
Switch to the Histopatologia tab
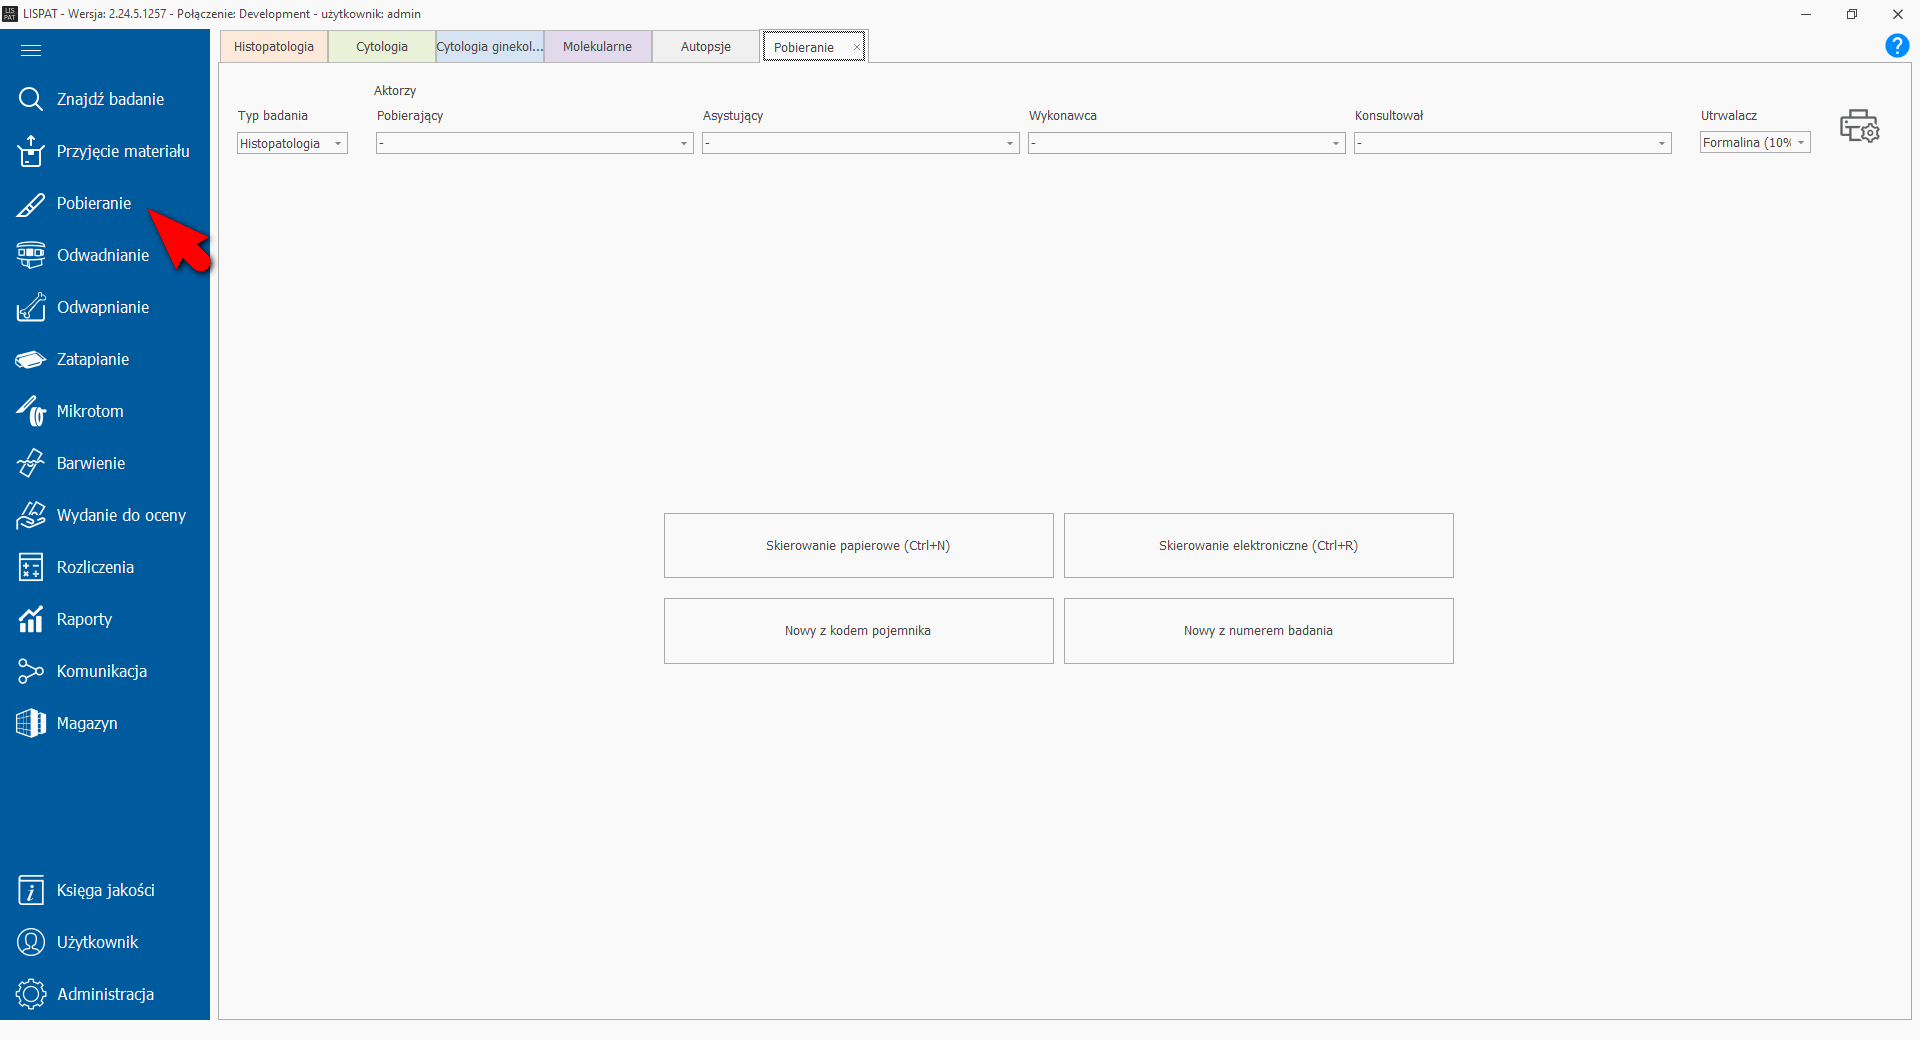(273, 47)
